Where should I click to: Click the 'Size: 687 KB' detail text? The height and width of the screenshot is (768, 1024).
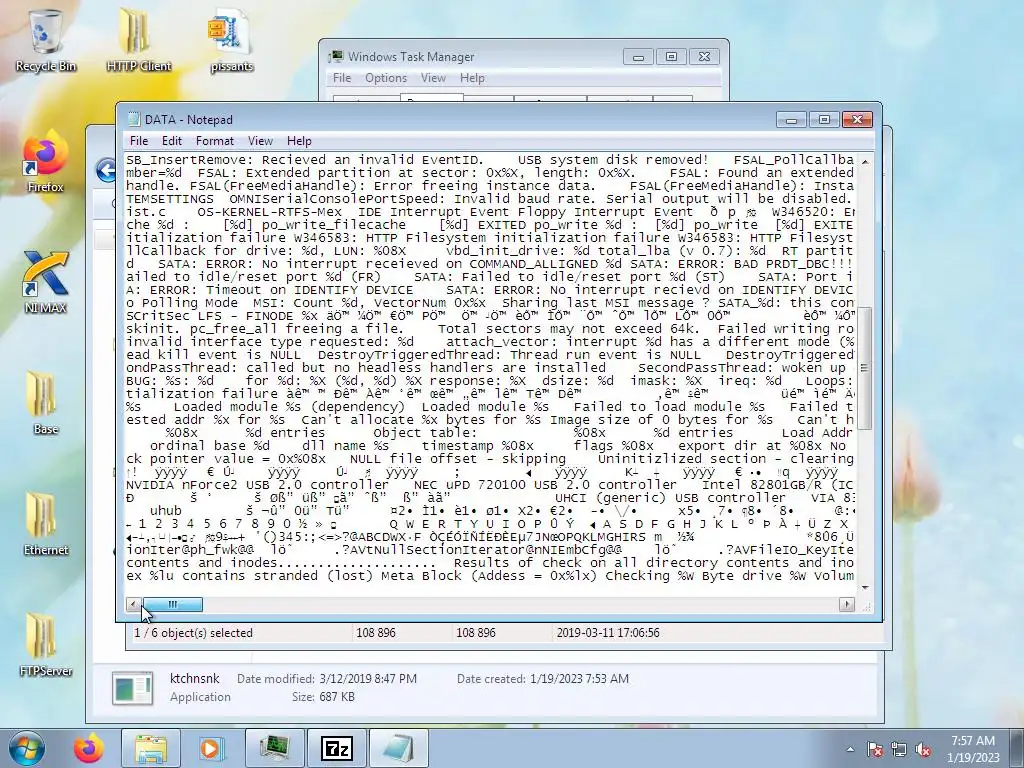click(323, 697)
